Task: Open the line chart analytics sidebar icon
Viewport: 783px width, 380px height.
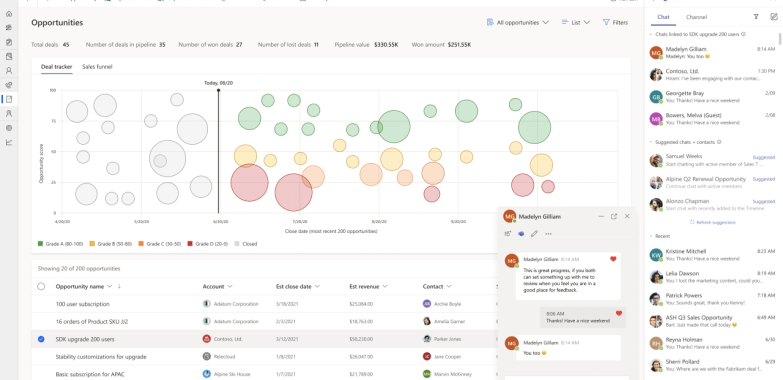Action: (x=8, y=142)
